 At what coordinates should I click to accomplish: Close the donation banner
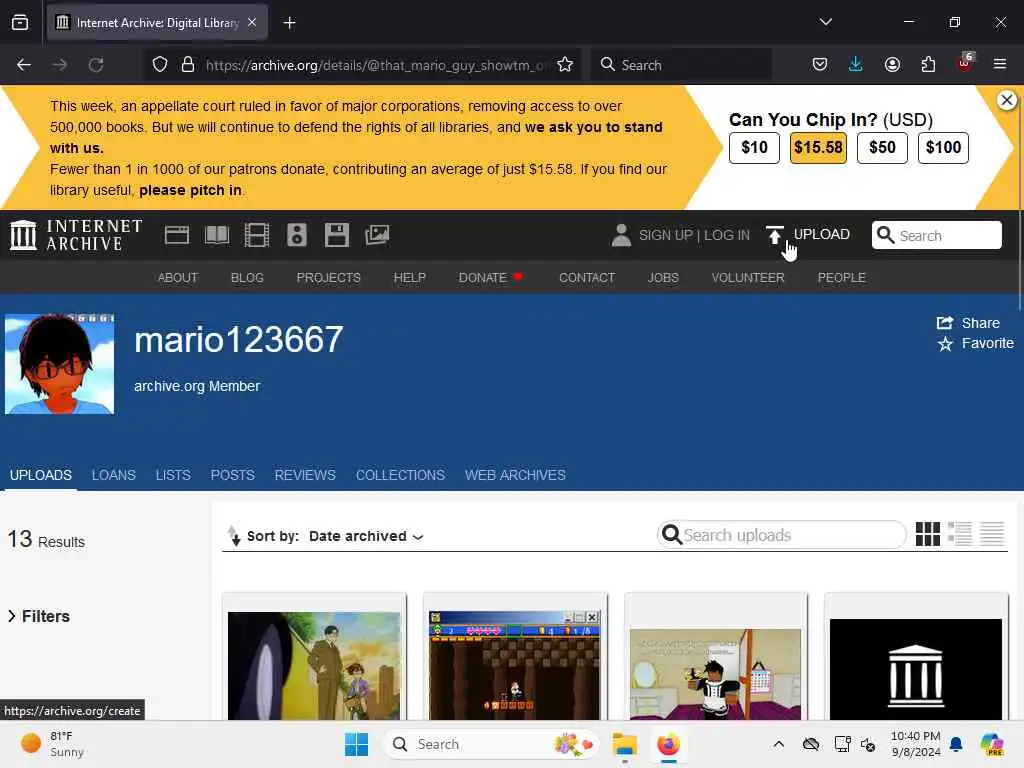[x=1006, y=100]
